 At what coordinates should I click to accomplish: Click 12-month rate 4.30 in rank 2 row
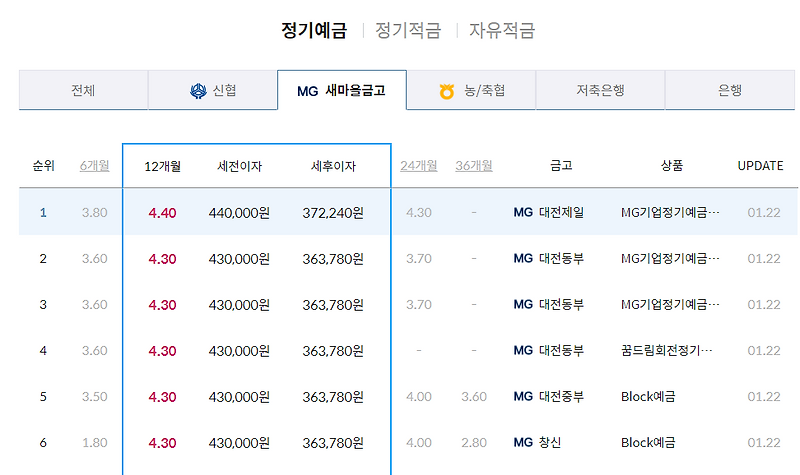162,259
